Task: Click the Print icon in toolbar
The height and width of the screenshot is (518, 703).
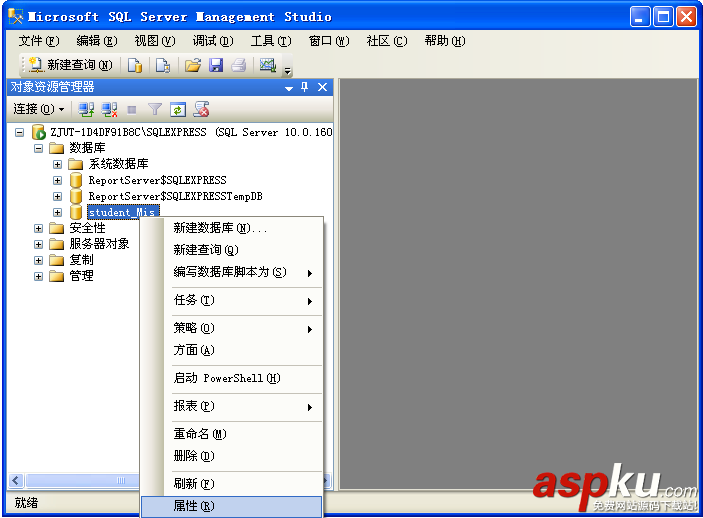Action: pos(239,65)
